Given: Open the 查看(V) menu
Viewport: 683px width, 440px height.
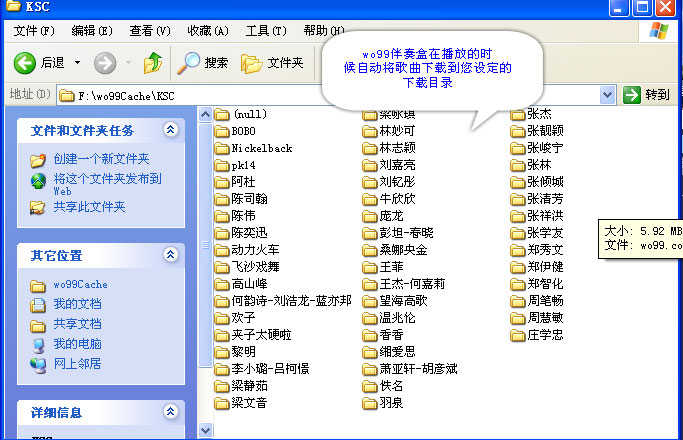Looking at the screenshot, I should pyautogui.click(x=150, y=31).
